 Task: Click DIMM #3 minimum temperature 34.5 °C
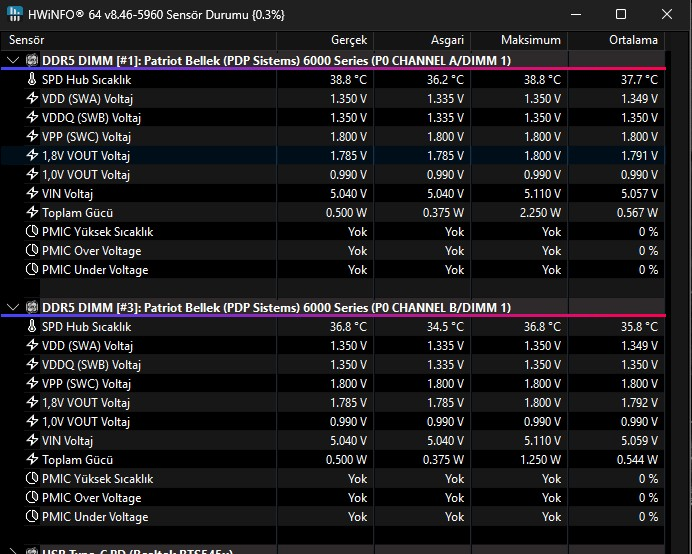pyautogui.click(x=445, y=327)
